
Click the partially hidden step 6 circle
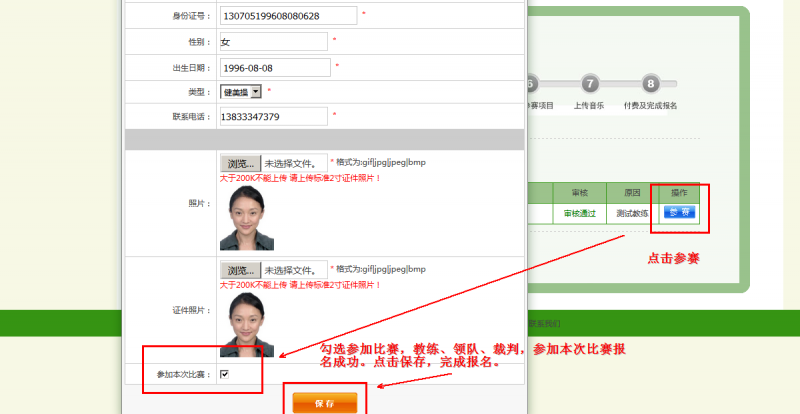pos(532,84)
